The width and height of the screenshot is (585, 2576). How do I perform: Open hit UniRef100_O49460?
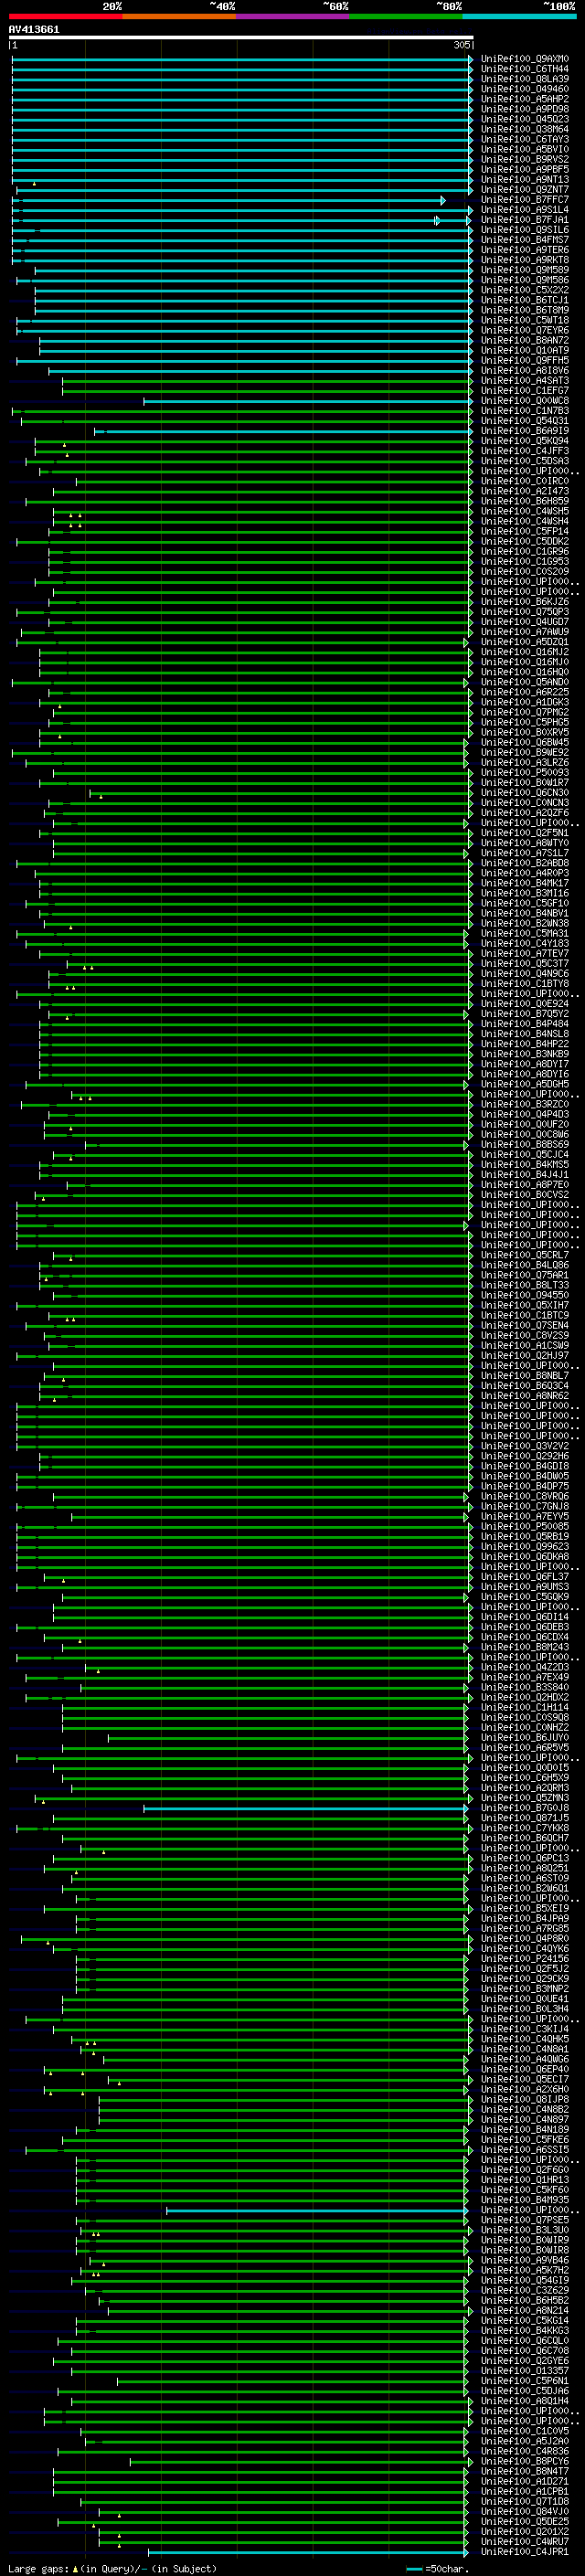click(524, 89)
